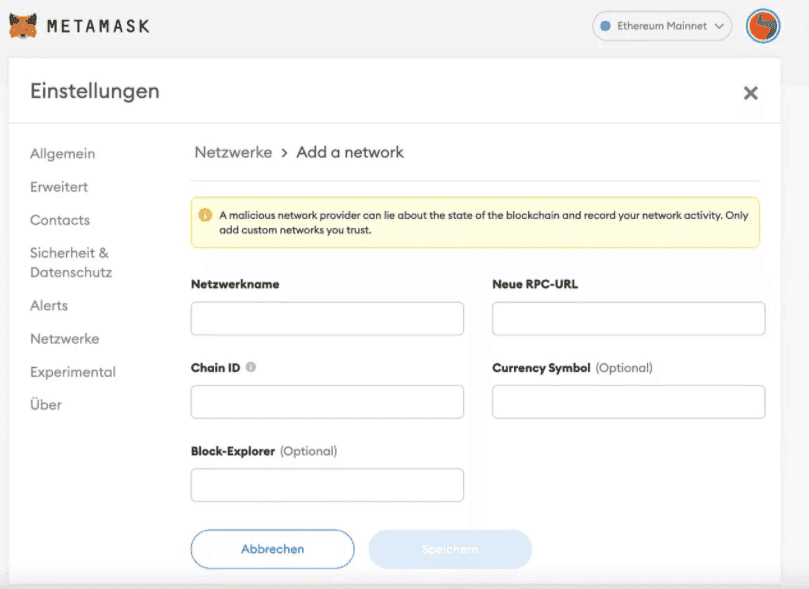
Task: Focus the Netzwerkname input field
Action: (327, 319)
